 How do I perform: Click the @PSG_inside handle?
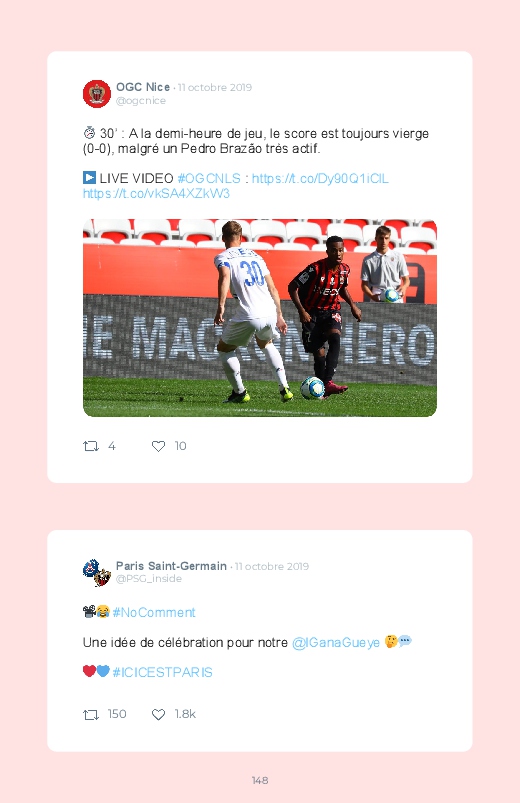[149, 579]
